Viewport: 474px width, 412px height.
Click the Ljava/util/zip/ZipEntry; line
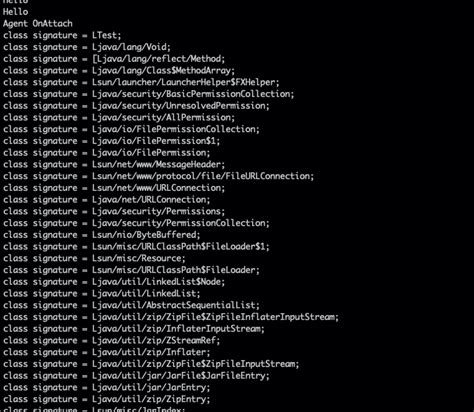coord(107,399)
